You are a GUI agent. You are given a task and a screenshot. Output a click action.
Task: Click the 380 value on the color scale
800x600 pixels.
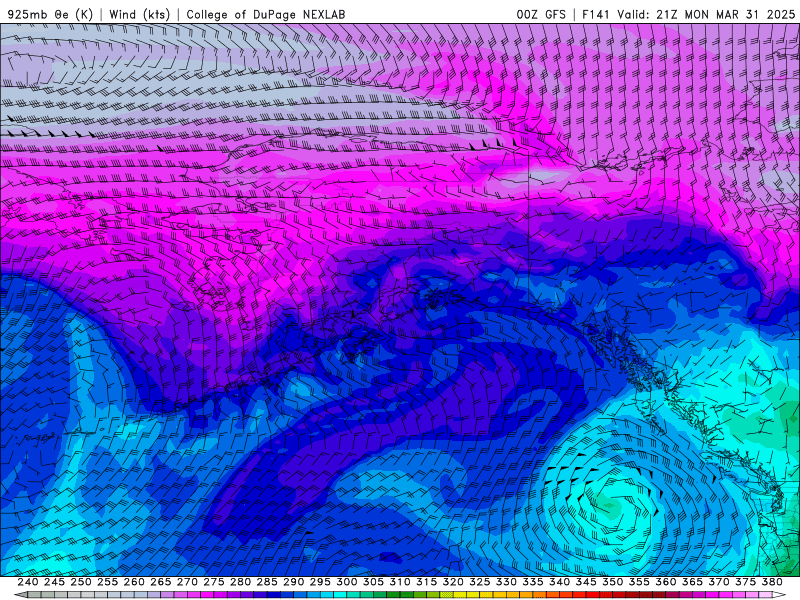pyautogui.click(x=772, y=582)
